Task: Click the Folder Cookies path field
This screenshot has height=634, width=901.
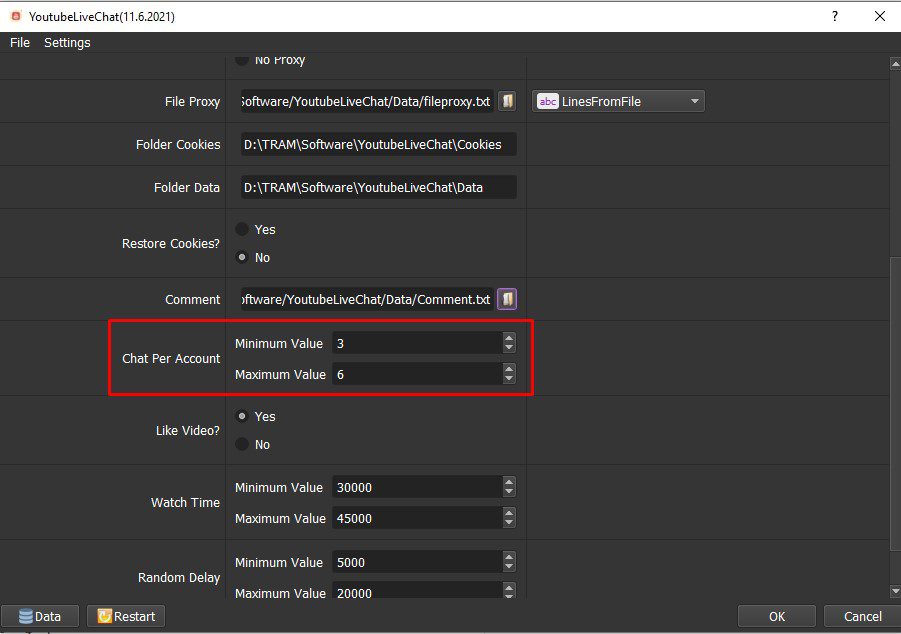Action: point(379,144)
